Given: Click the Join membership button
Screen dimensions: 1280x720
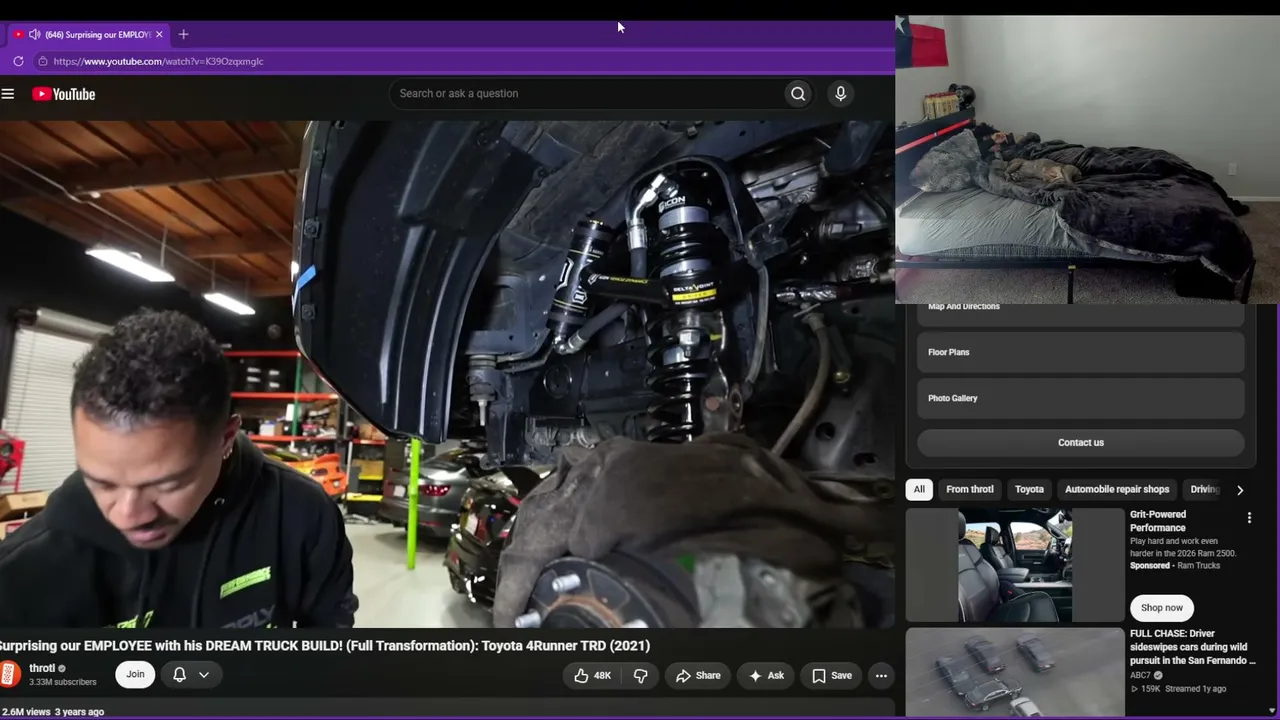Looking at the screenshot, I should [x=135, y=675].
